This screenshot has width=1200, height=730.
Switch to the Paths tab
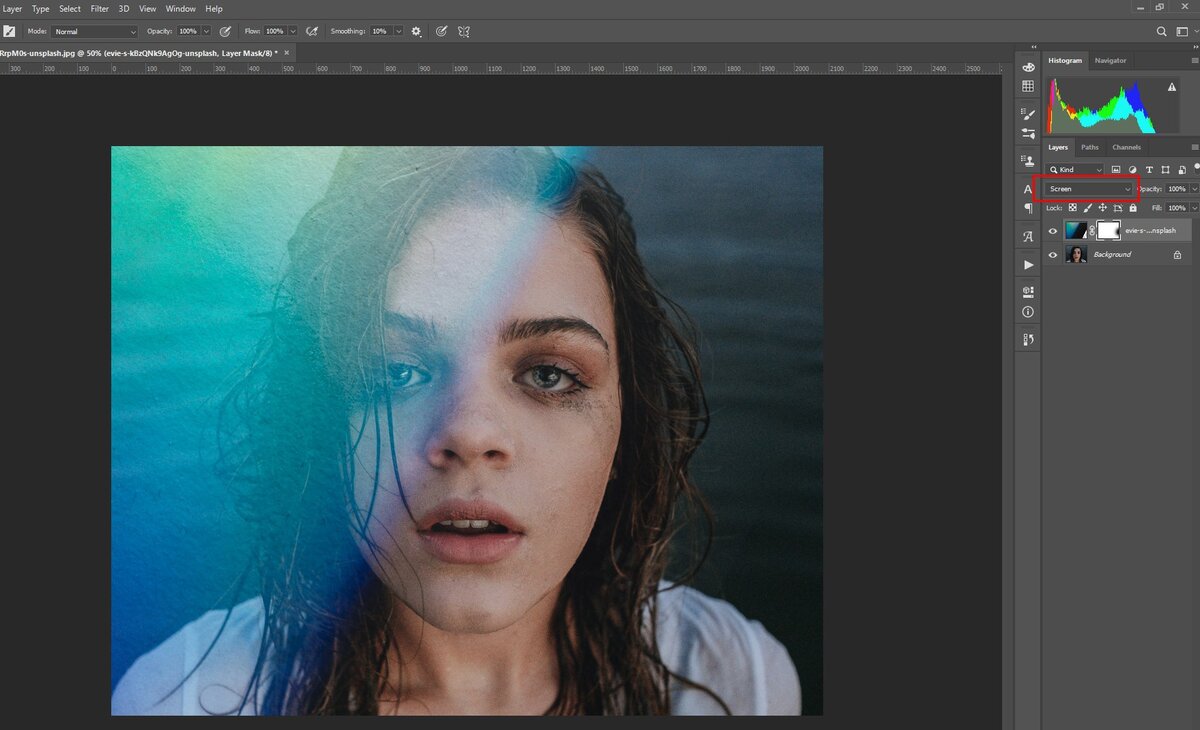pyautogui.click(x=1089, y=147)
